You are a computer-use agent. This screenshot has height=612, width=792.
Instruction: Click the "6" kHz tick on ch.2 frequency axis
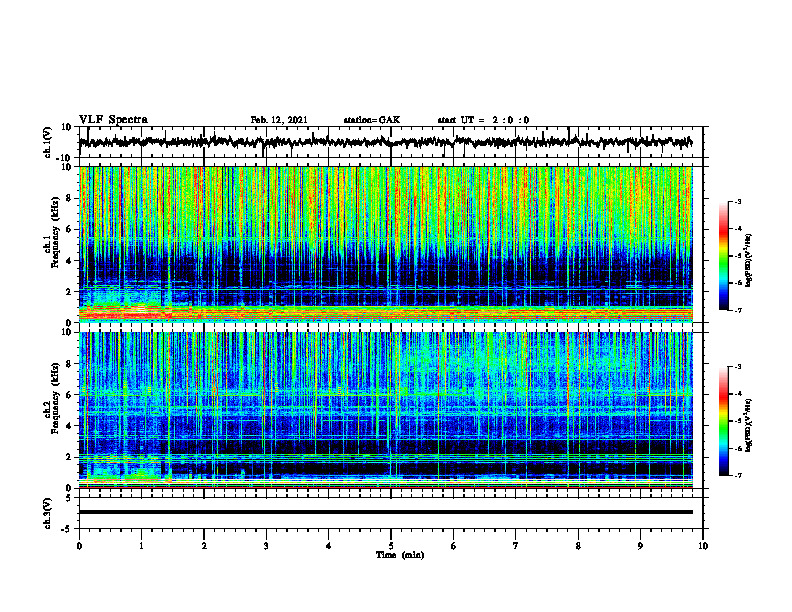tap(69, 395)
